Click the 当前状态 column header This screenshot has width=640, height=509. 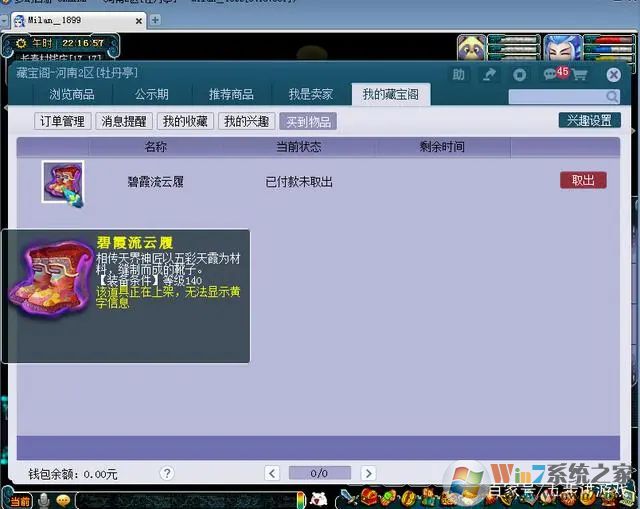tap(298, 147)
